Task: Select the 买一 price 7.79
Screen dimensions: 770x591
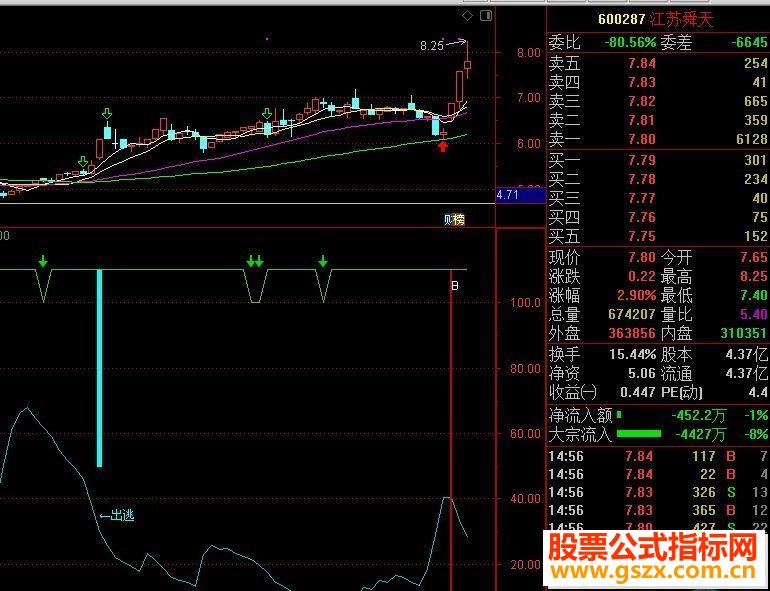Action: (x=642, y=160)
